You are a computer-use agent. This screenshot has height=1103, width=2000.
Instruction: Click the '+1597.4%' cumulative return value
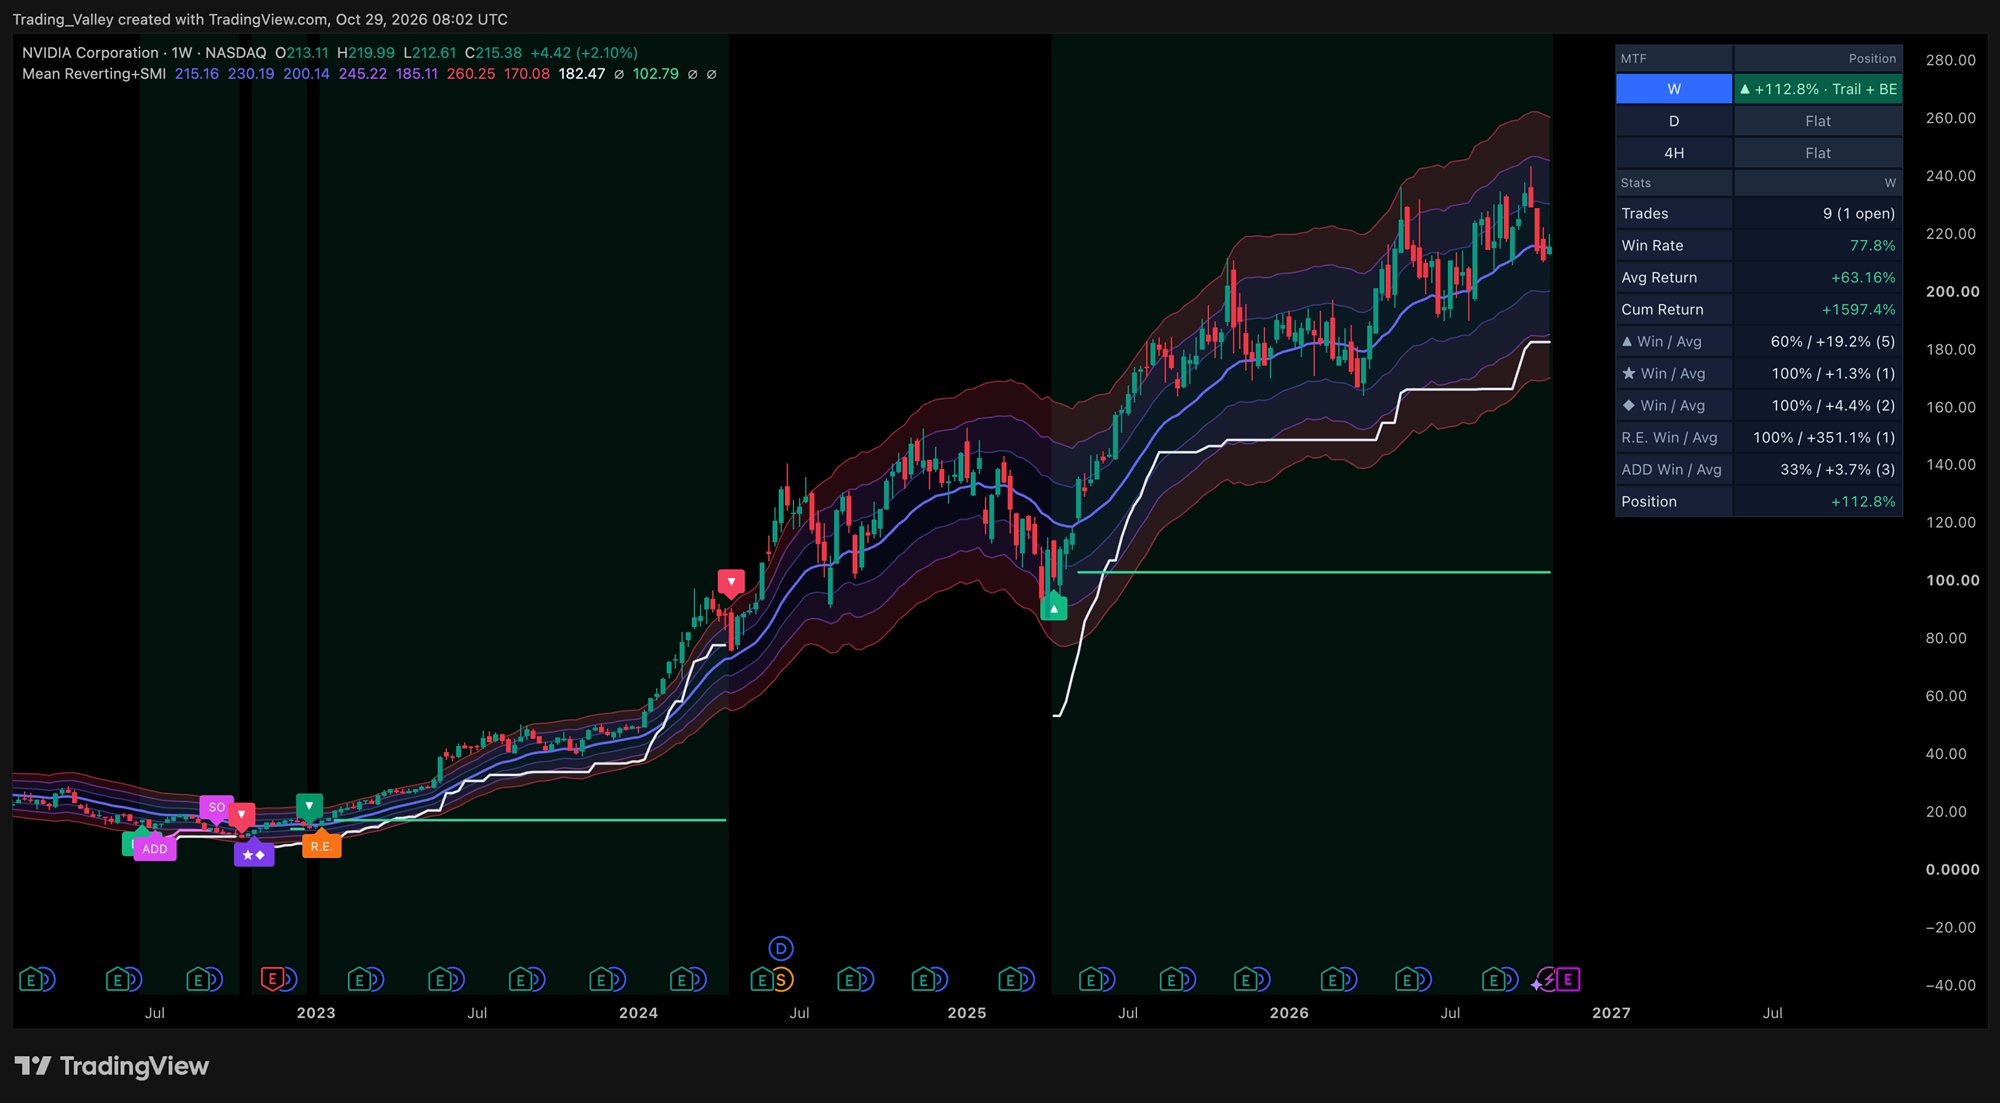click(x=1858, y=309)
